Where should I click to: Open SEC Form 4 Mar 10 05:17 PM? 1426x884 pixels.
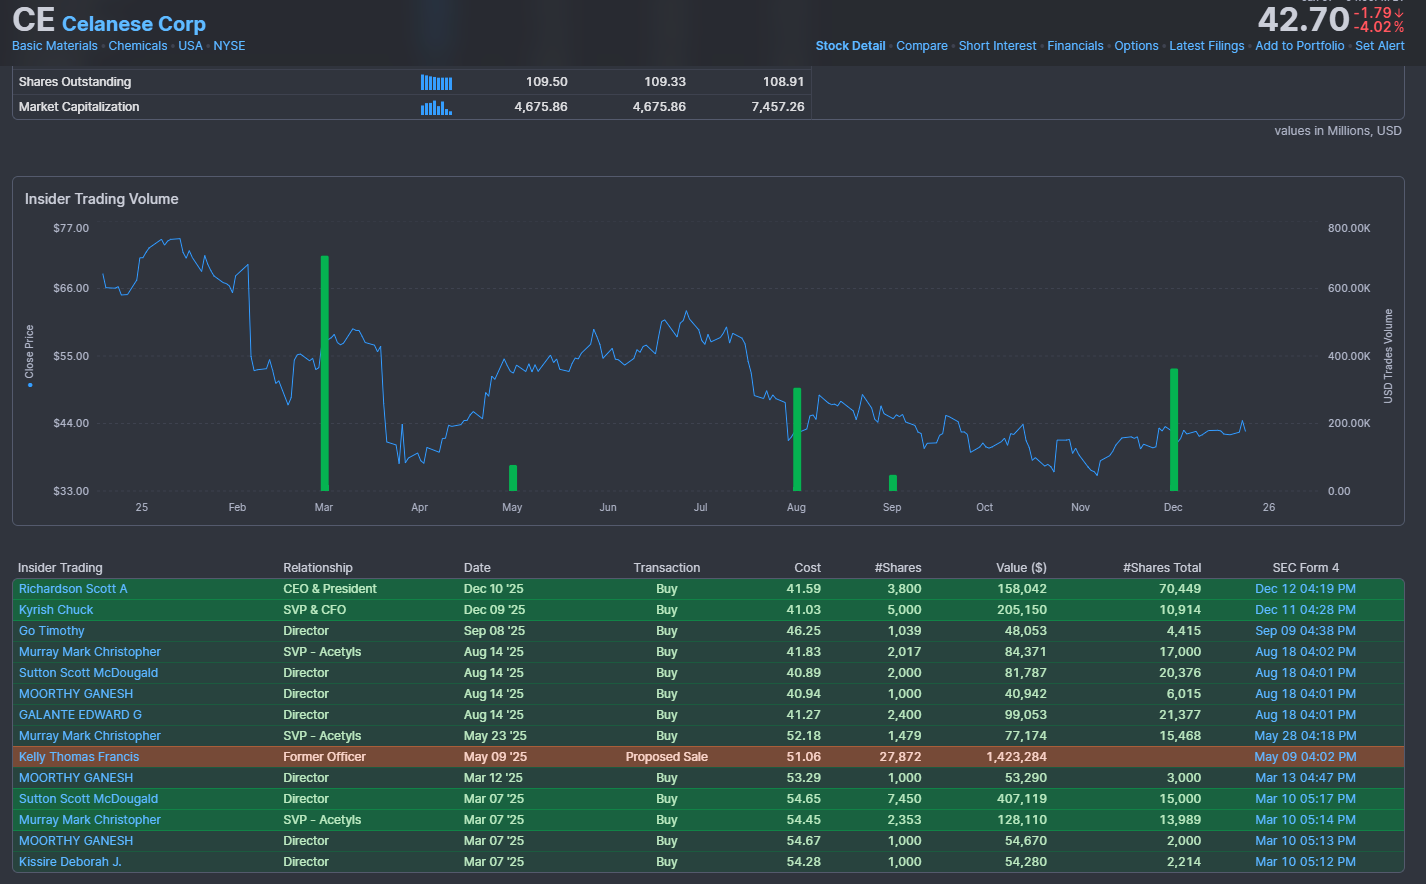point(1305,799)
